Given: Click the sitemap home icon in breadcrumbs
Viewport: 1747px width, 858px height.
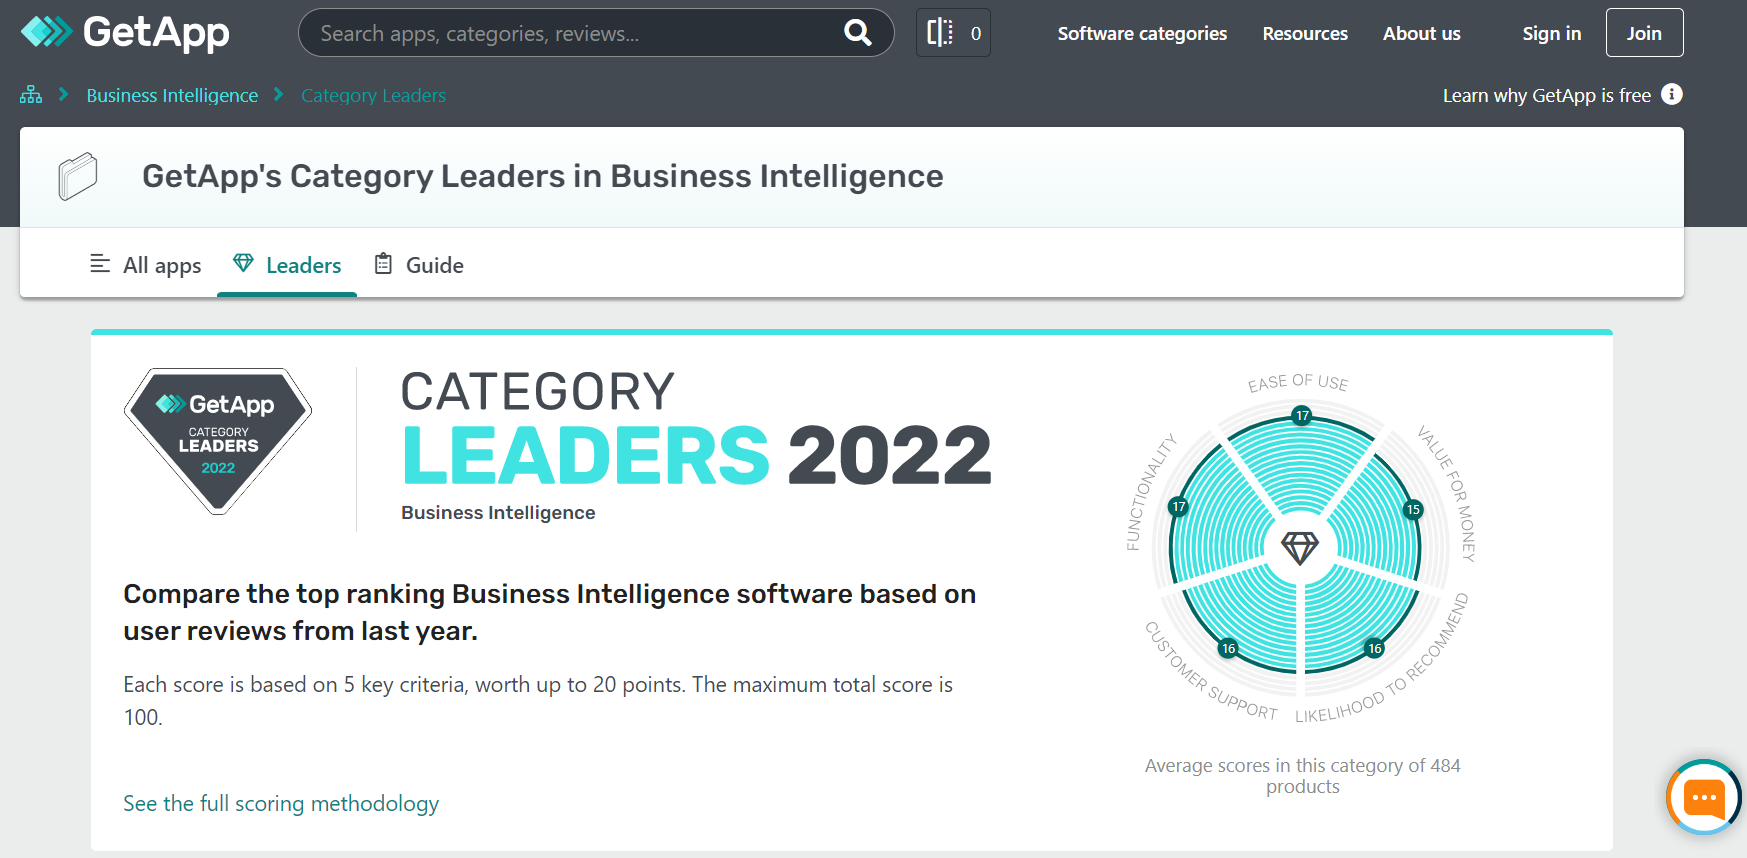Looking at the screenshot, I should pyautogui.click(x=31, y=94).
